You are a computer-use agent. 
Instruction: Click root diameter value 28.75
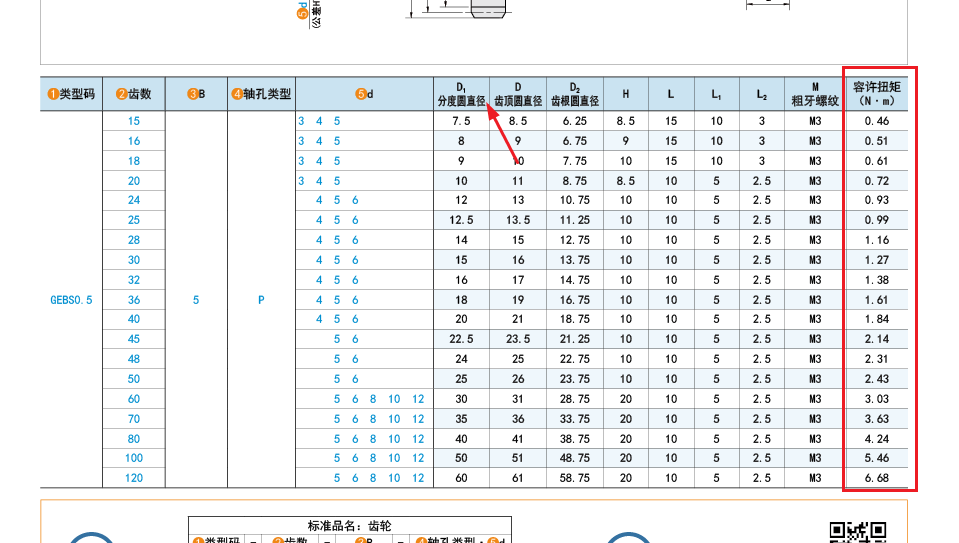[575, 399]
